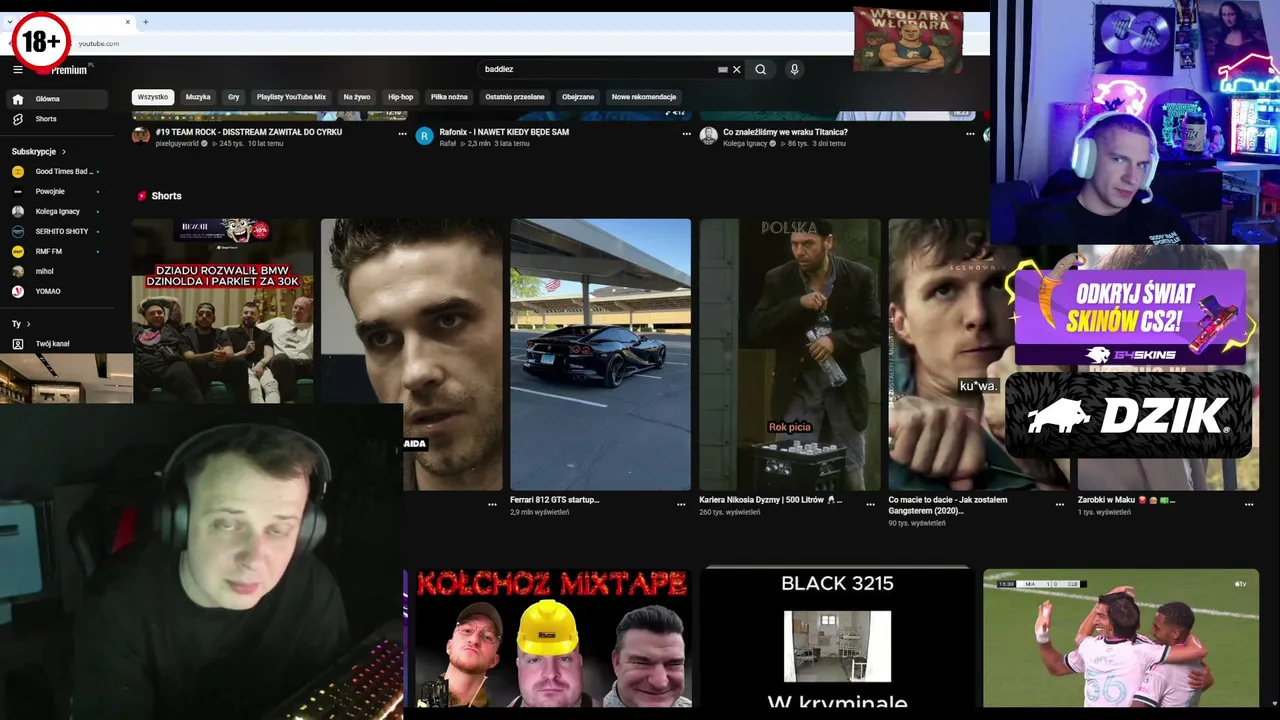Open the pixelguyworld channel avatar

click(x=141, y=136)
